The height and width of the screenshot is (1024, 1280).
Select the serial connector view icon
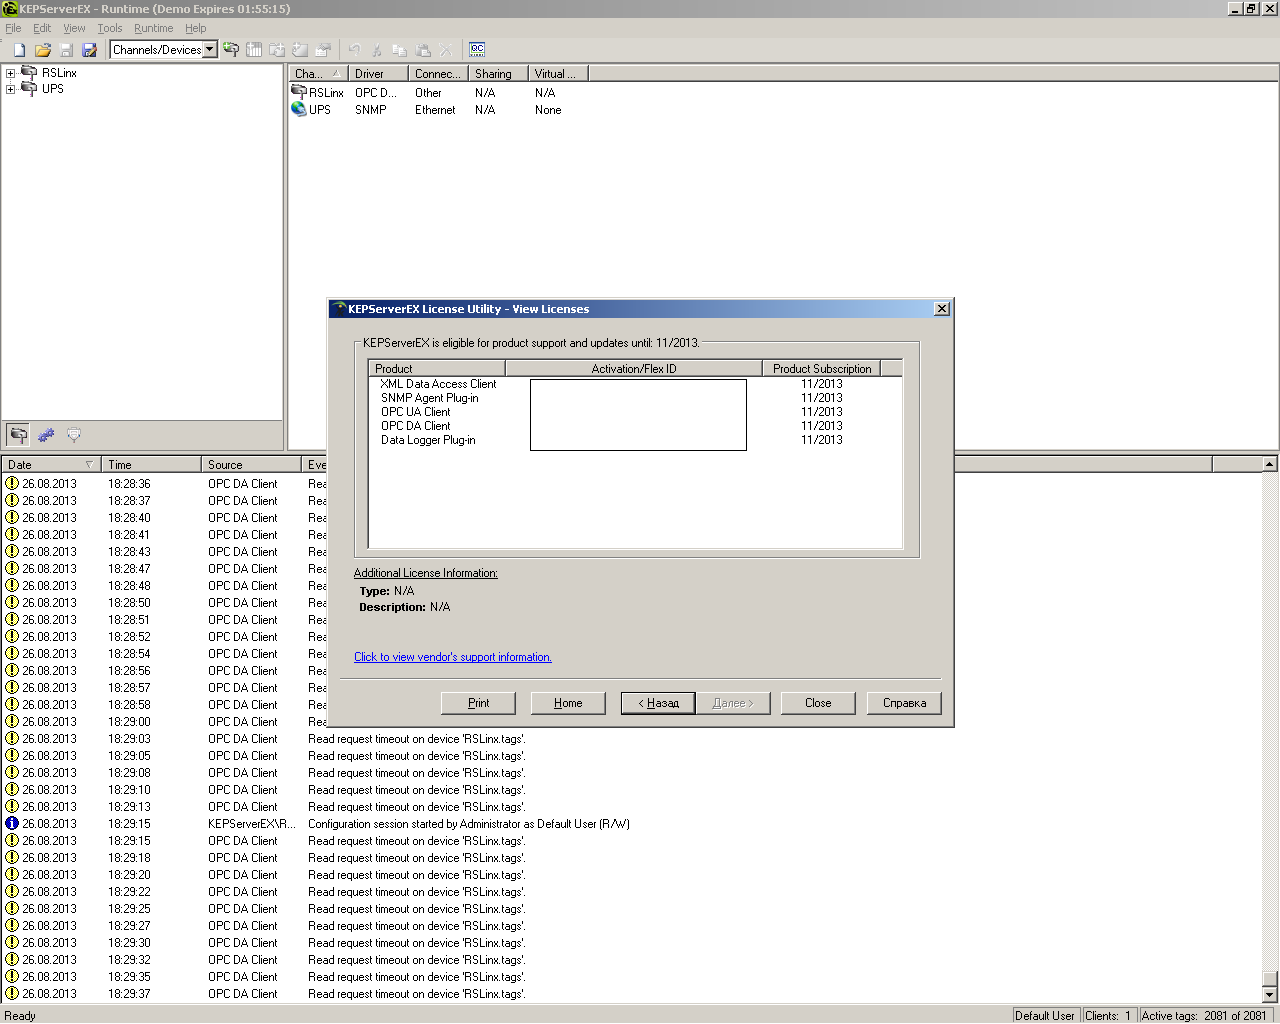[74, 435]
